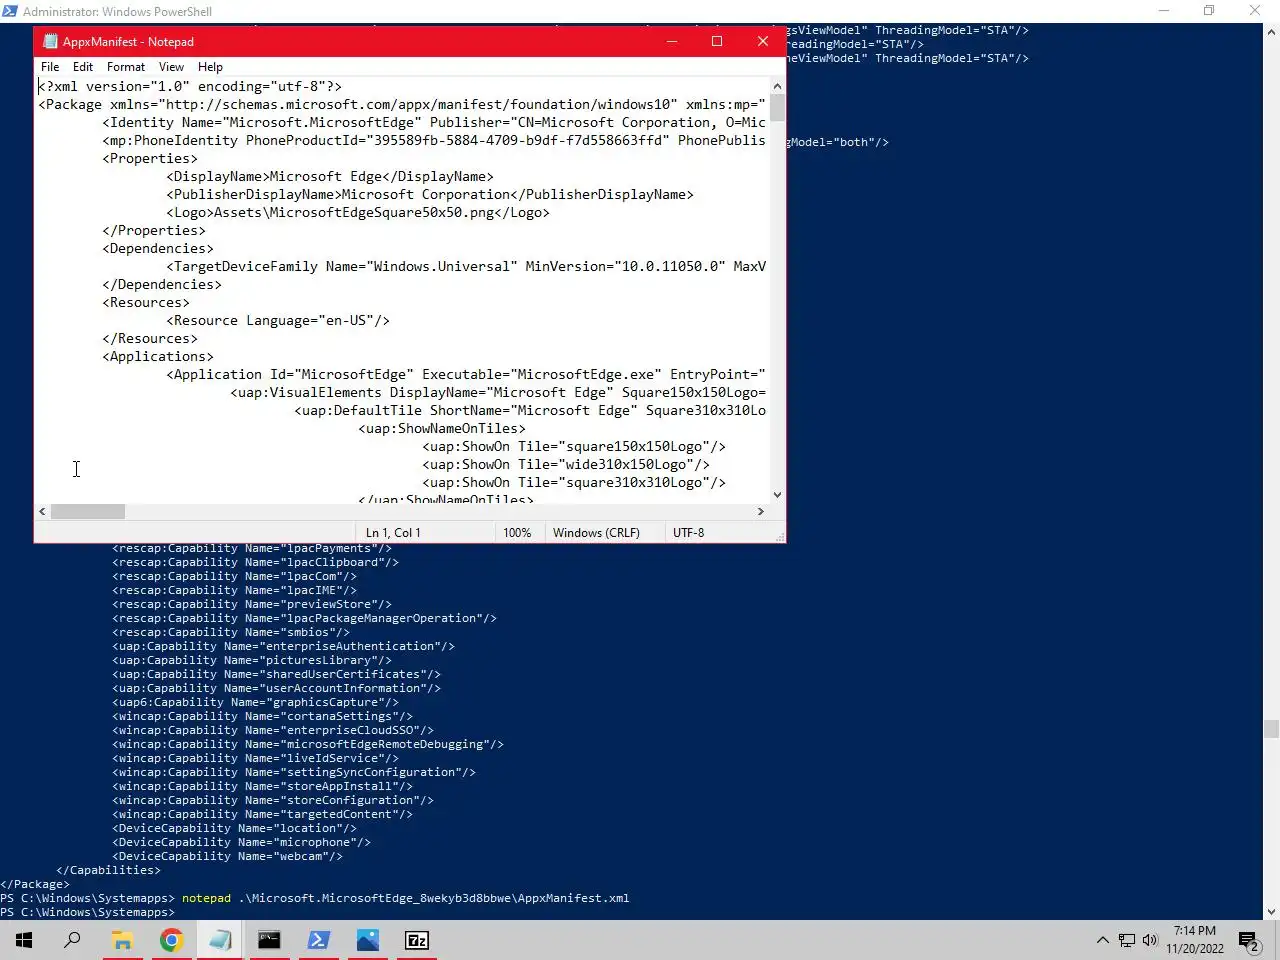1280x960 pixels.
Task: Click the wide310x150Logo ShowOn line
Action: [x=566, y=464]
